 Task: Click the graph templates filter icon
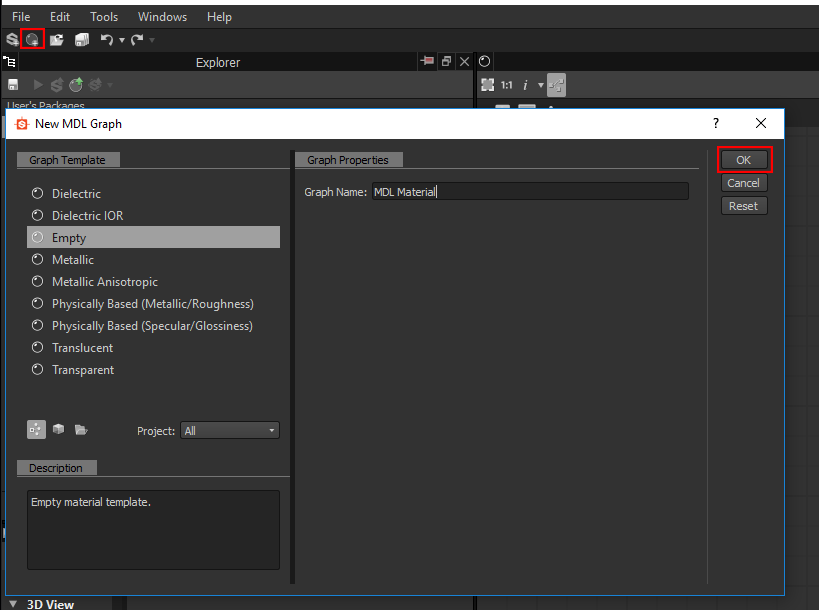pos(36,429)
